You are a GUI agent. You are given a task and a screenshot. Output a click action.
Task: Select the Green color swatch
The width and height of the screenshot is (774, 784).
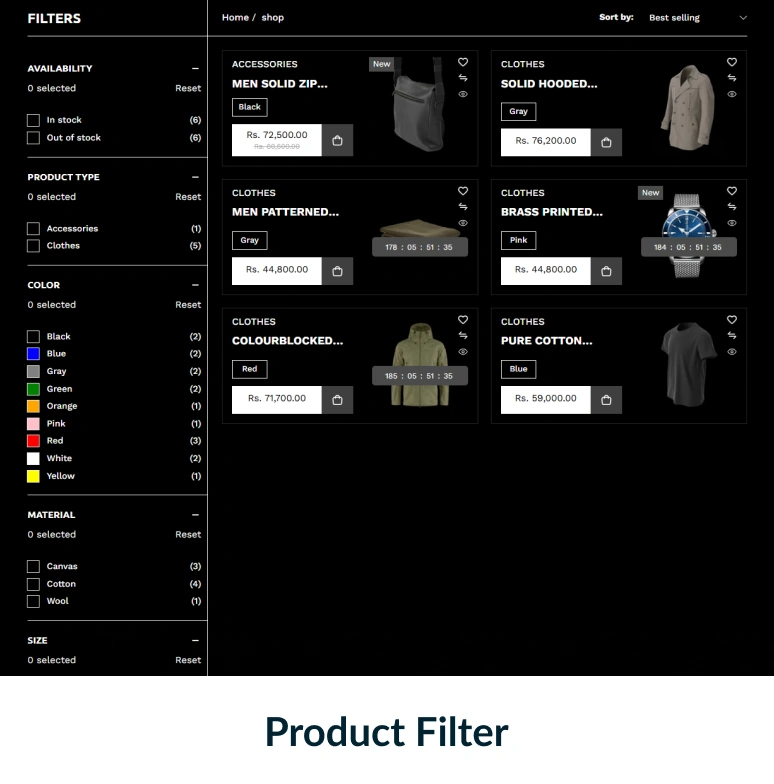(x=34, y=389)
